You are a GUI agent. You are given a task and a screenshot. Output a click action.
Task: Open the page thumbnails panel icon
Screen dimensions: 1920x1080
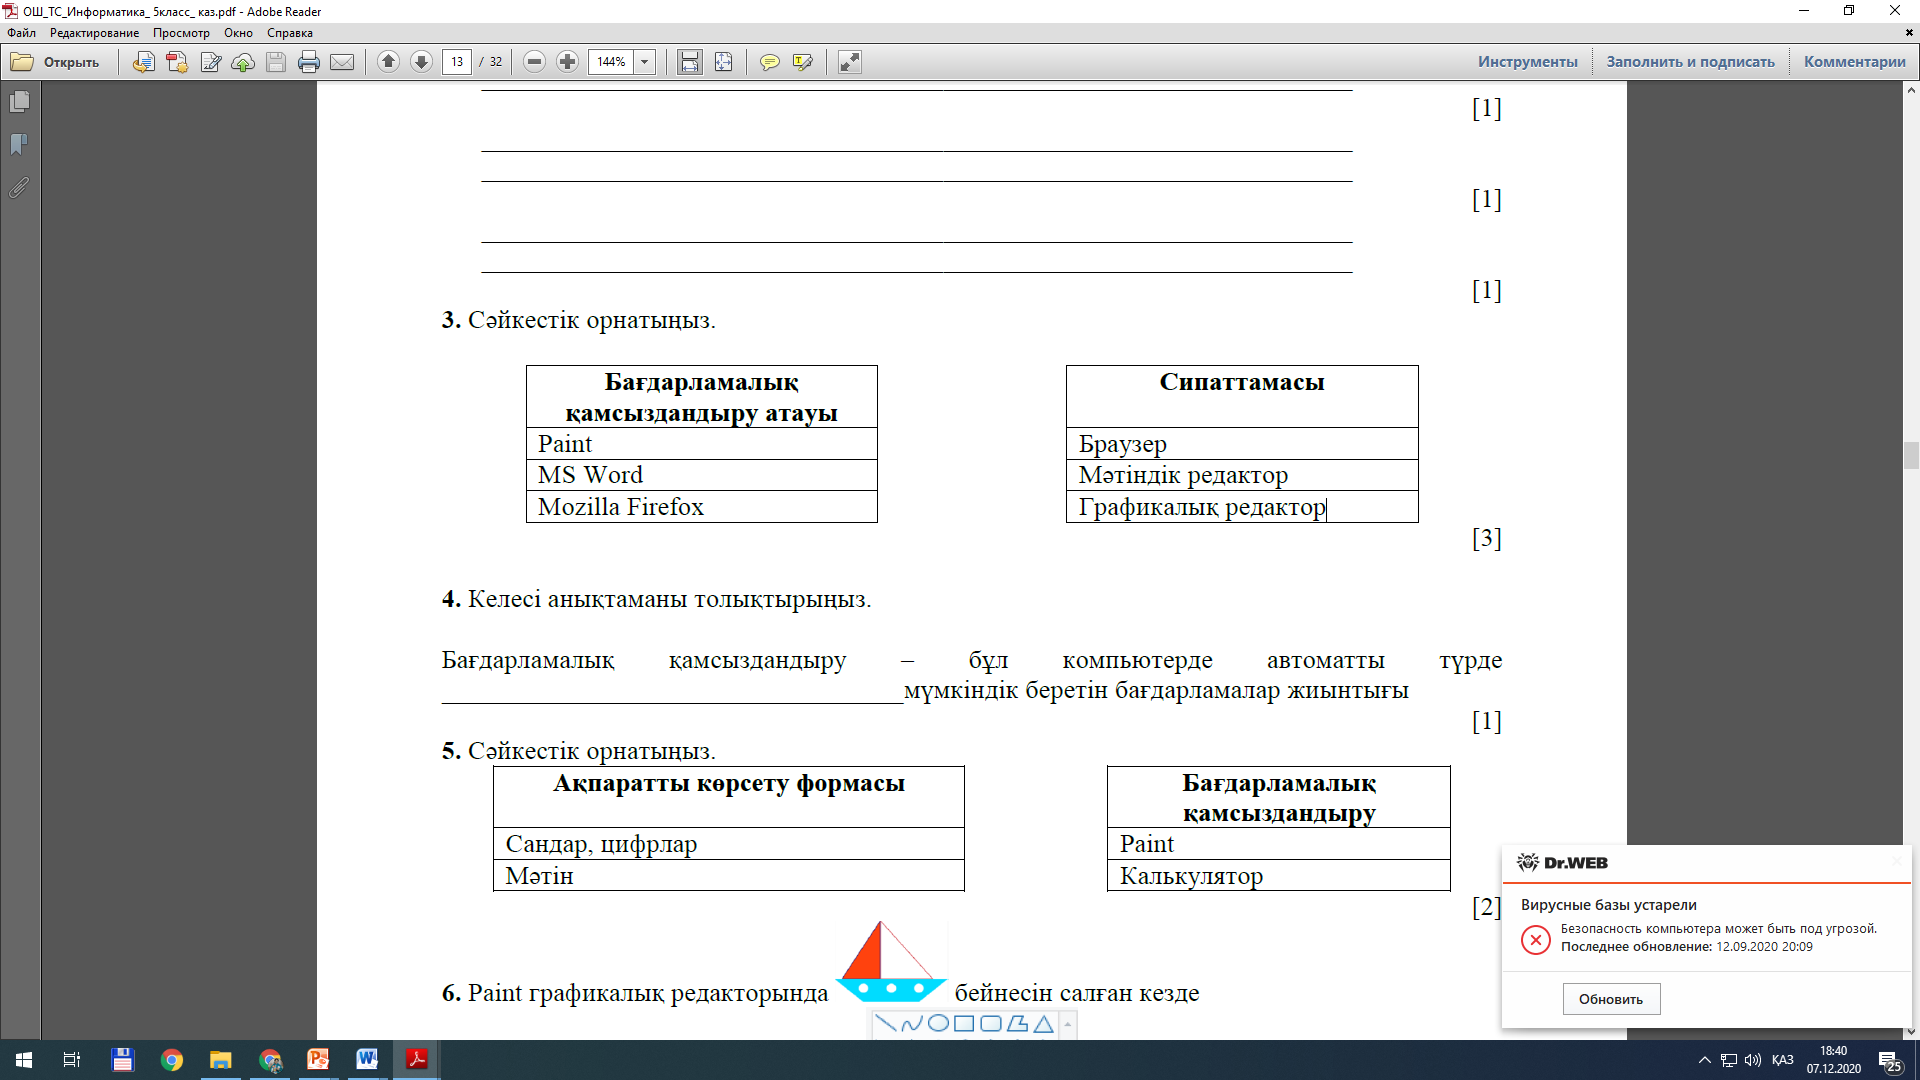19,102
